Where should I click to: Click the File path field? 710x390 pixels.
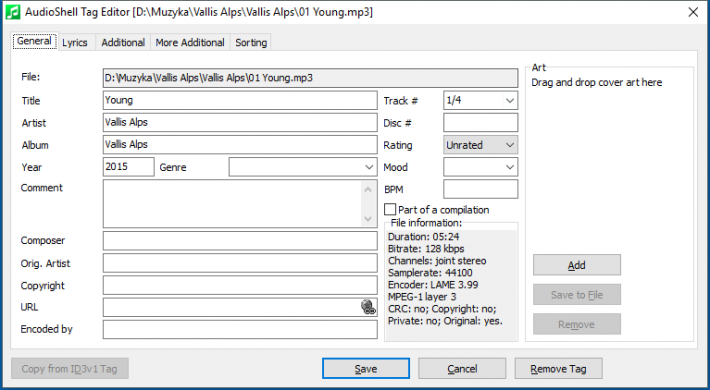click(310, 78)
